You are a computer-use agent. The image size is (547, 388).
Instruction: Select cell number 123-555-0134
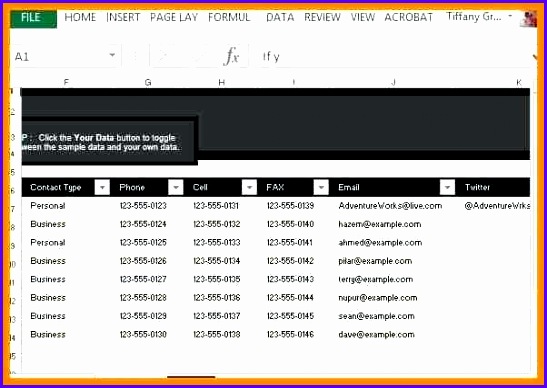(217, 261)
